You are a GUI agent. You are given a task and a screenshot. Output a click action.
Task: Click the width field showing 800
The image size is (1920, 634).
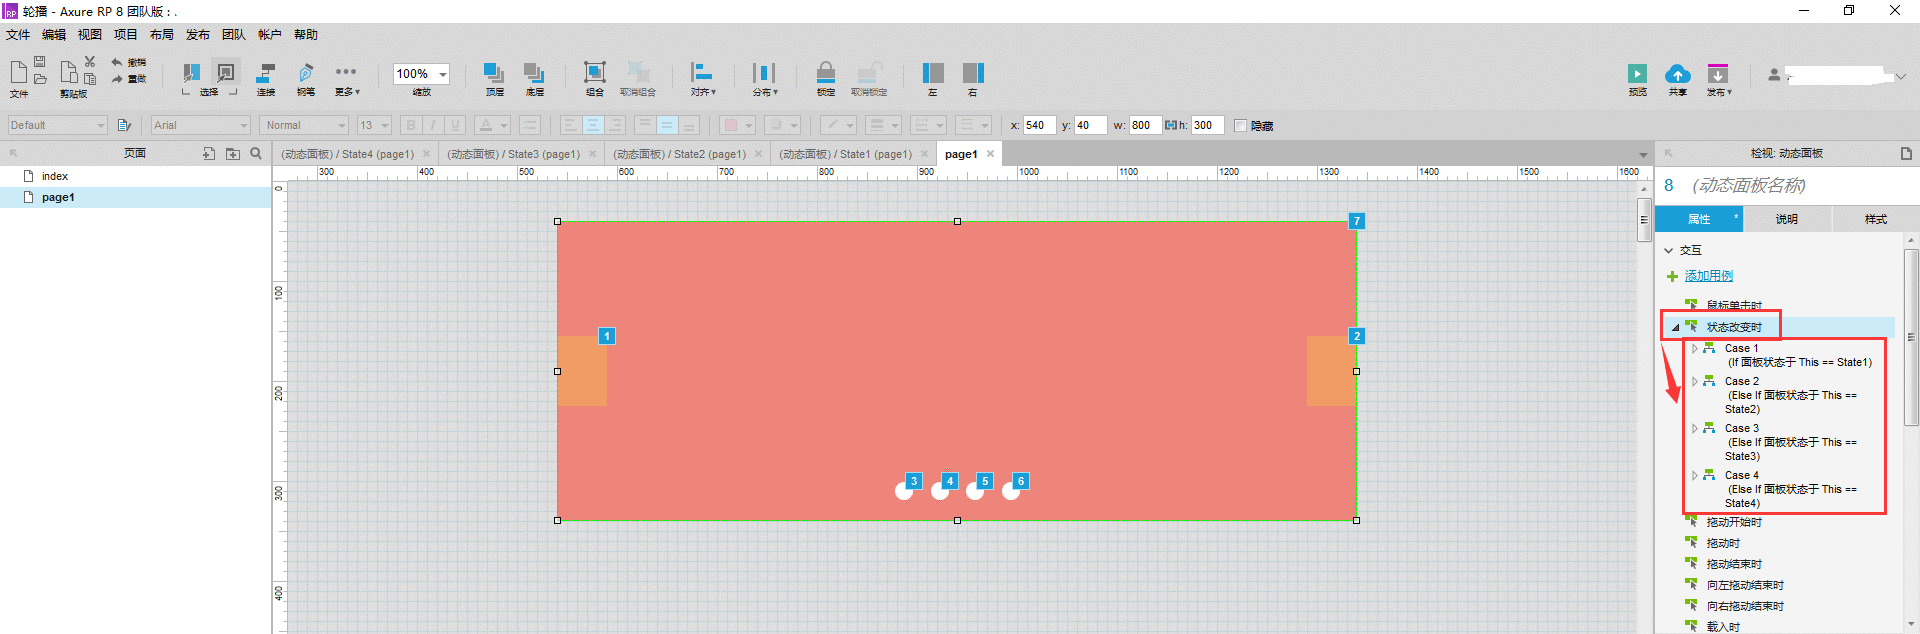pyautogui.click(x=1145, y=125)
